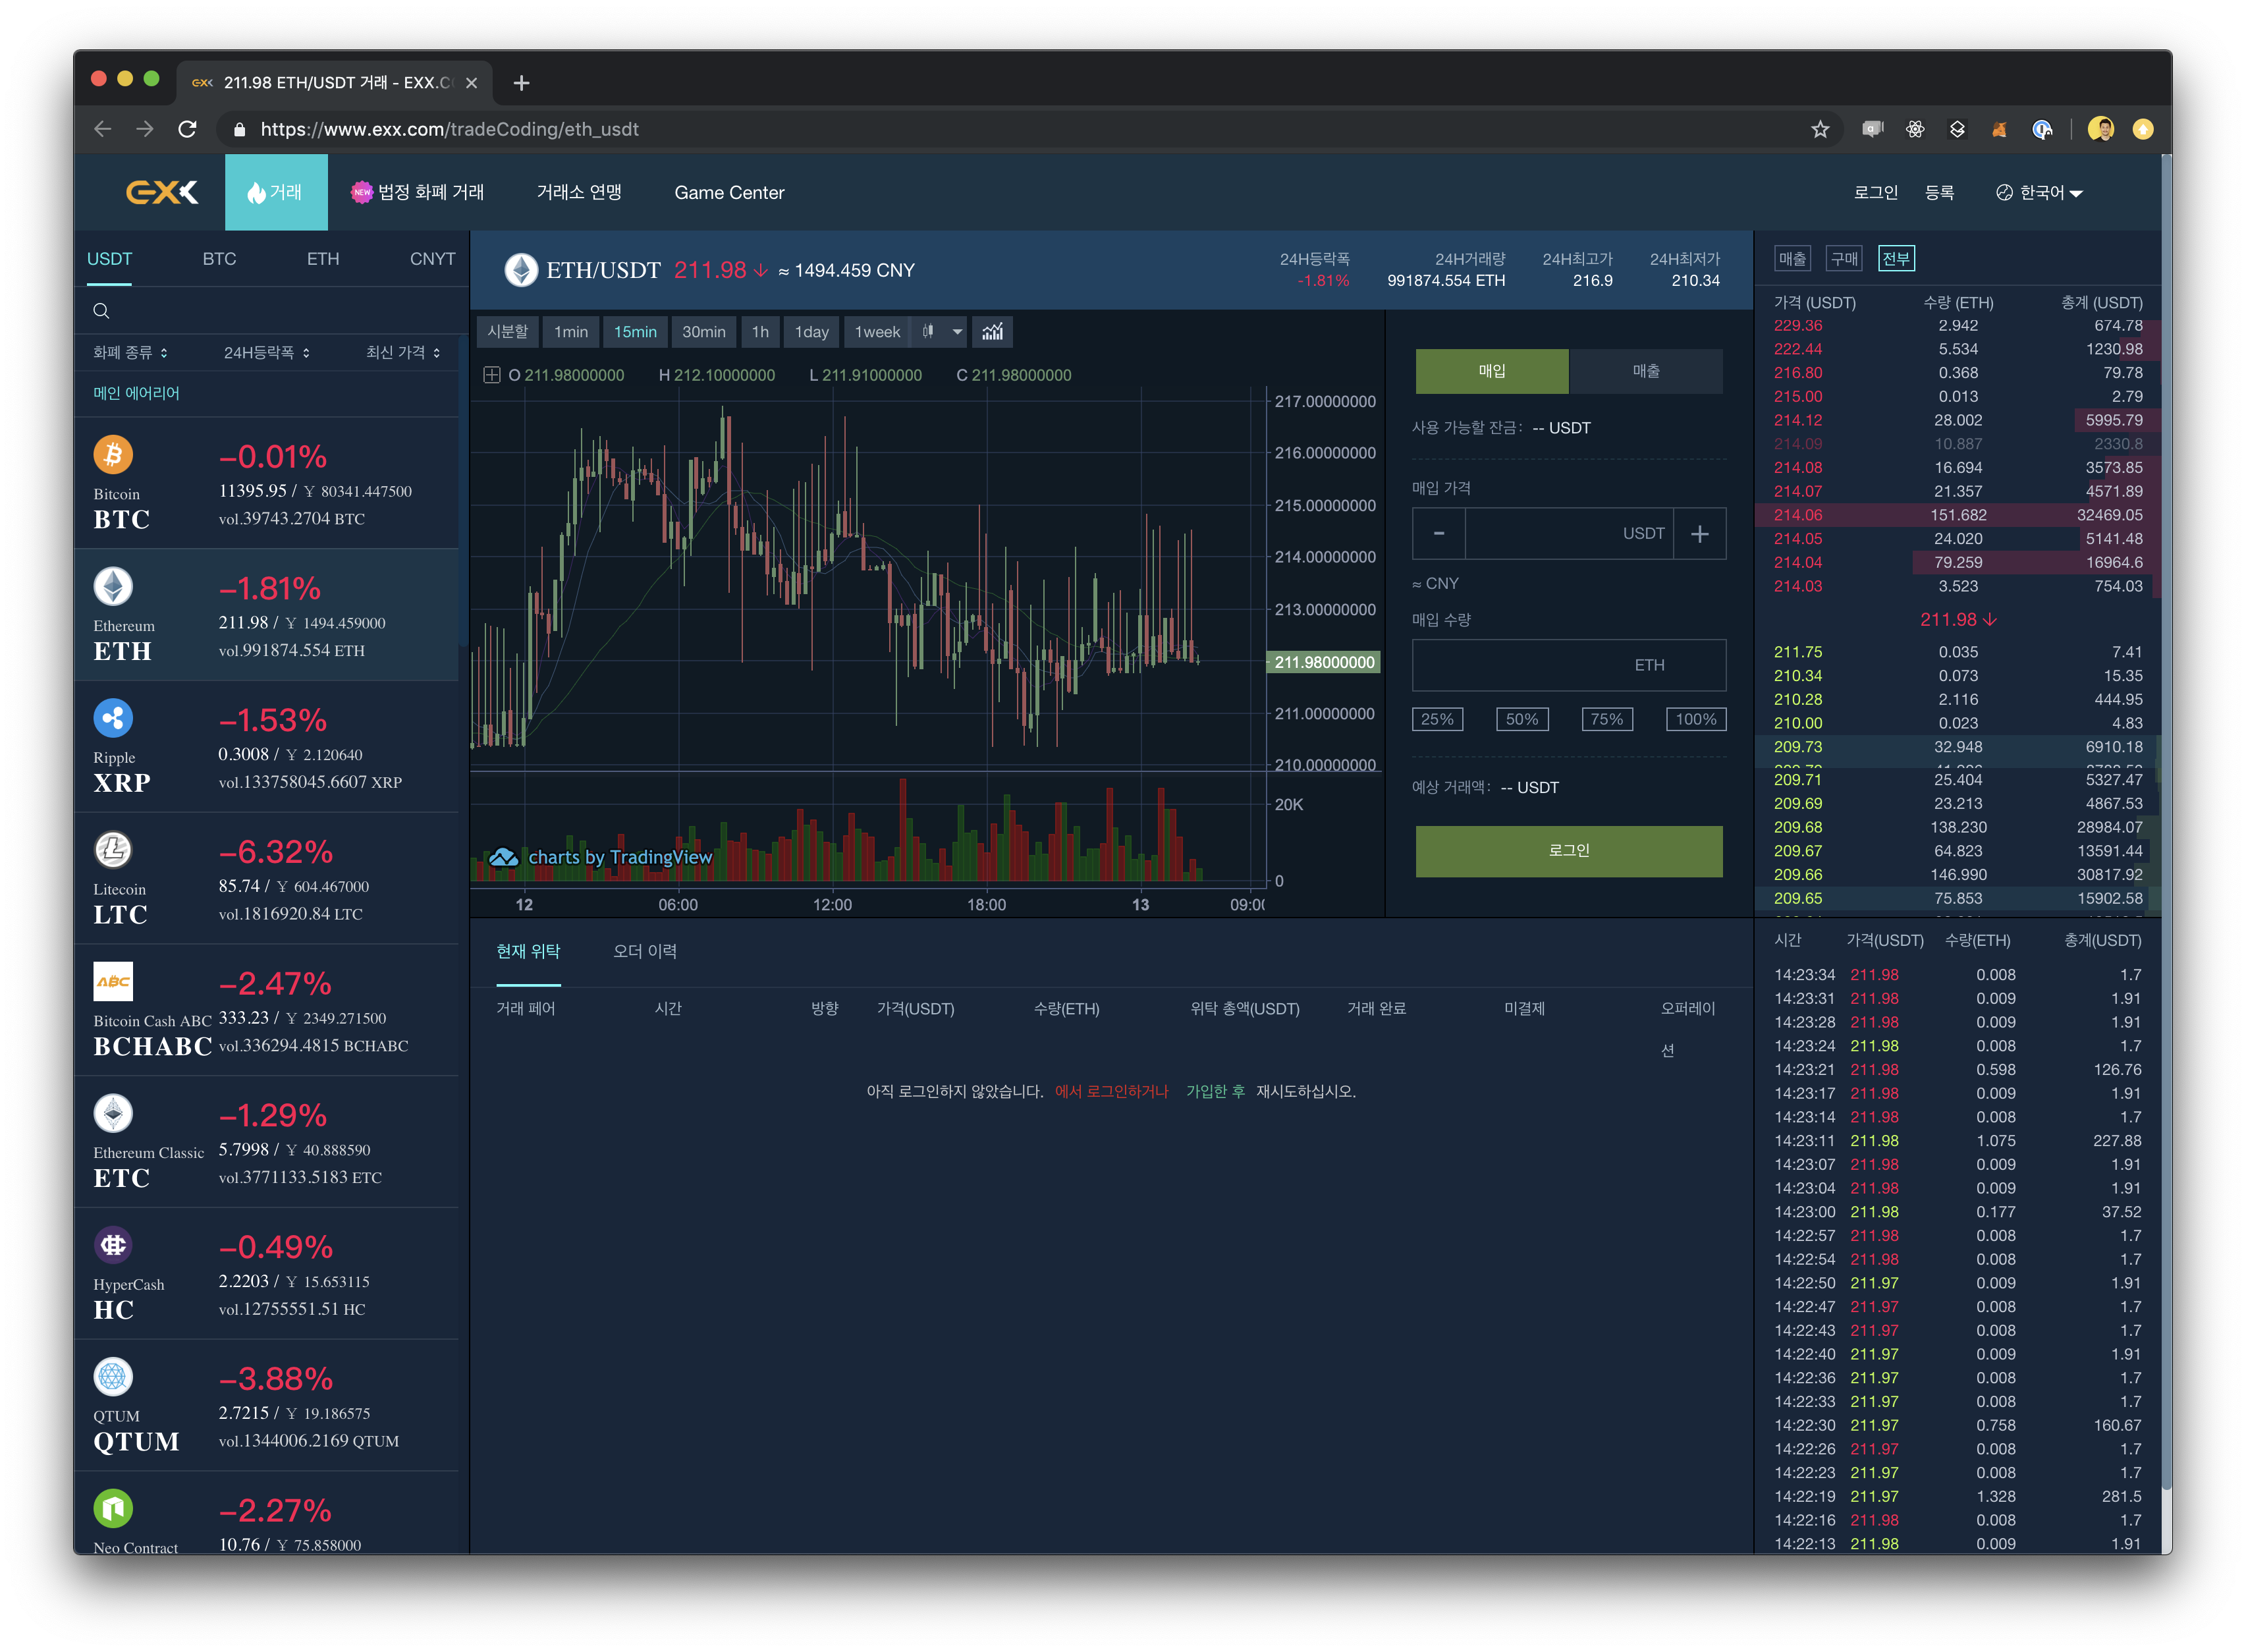Screen dimensions: 2246x1652
Task: Reload the browser page
Action: (187, 129)
